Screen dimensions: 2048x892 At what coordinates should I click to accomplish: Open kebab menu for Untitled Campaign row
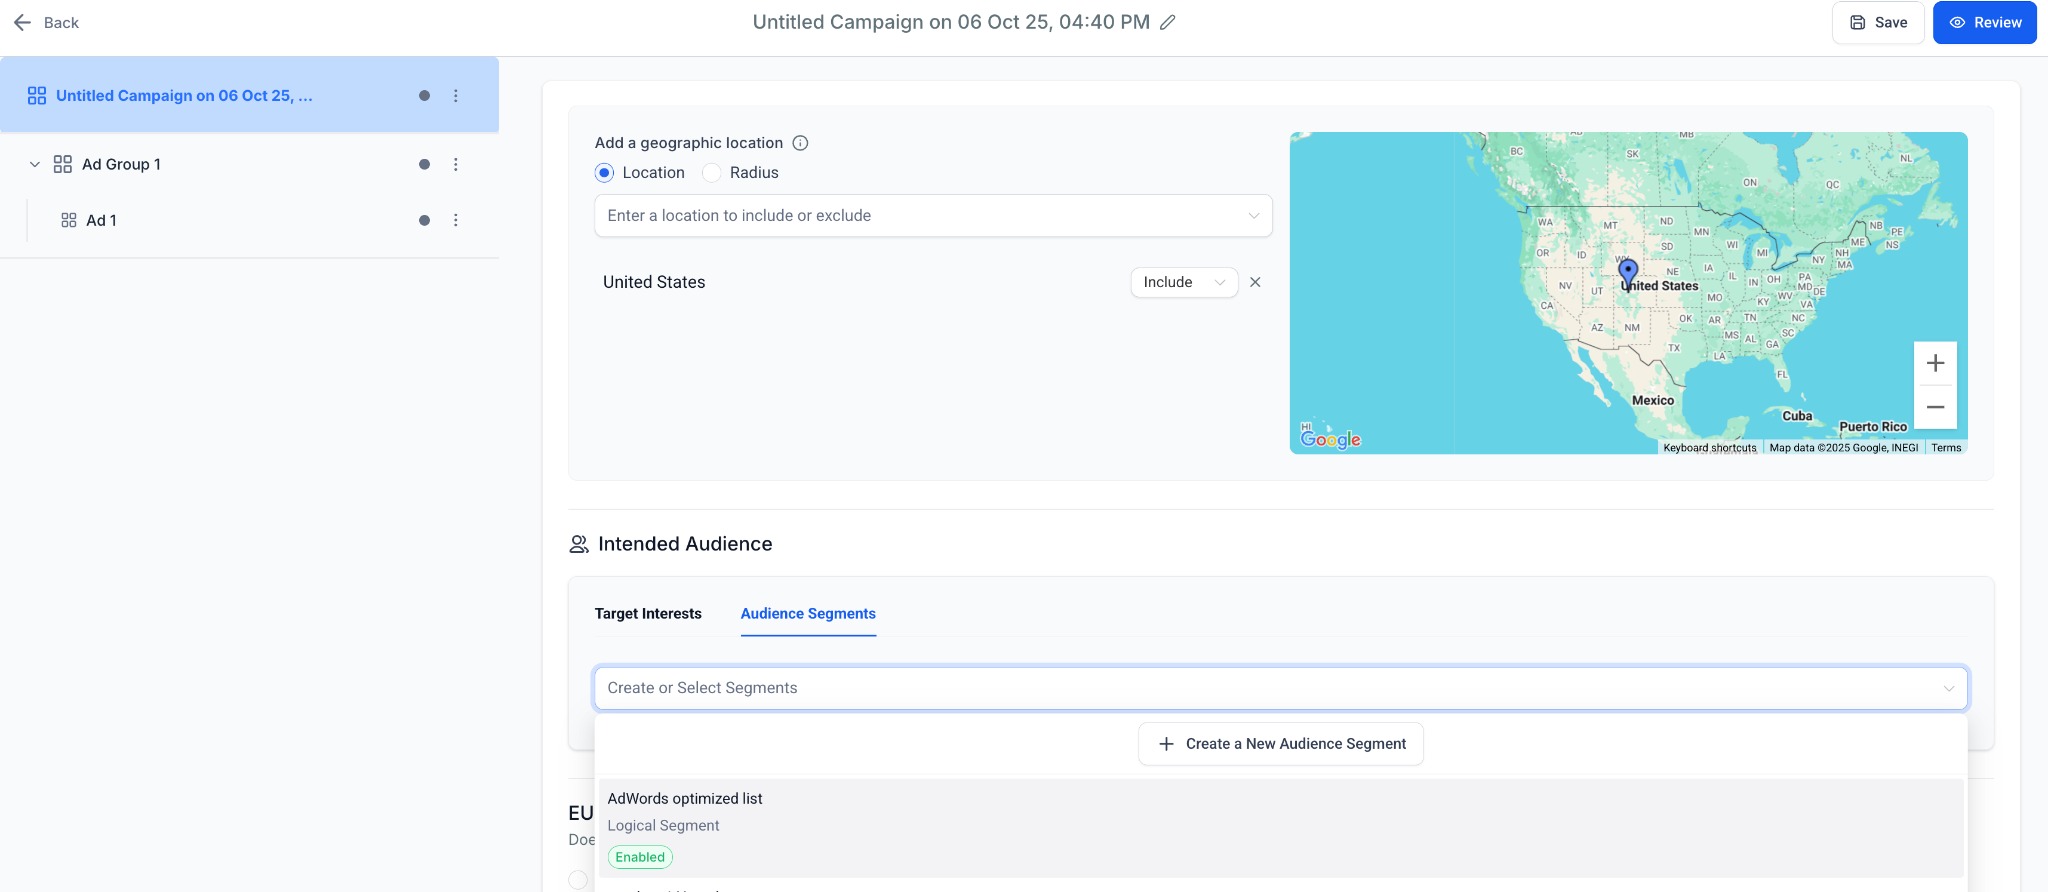pyautogui.click(x=456, y=96)
